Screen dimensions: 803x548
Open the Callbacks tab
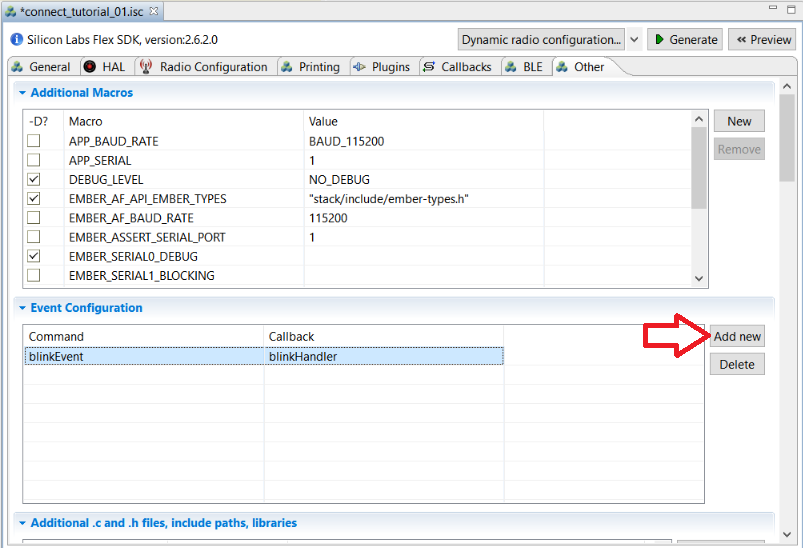point(458,67)
